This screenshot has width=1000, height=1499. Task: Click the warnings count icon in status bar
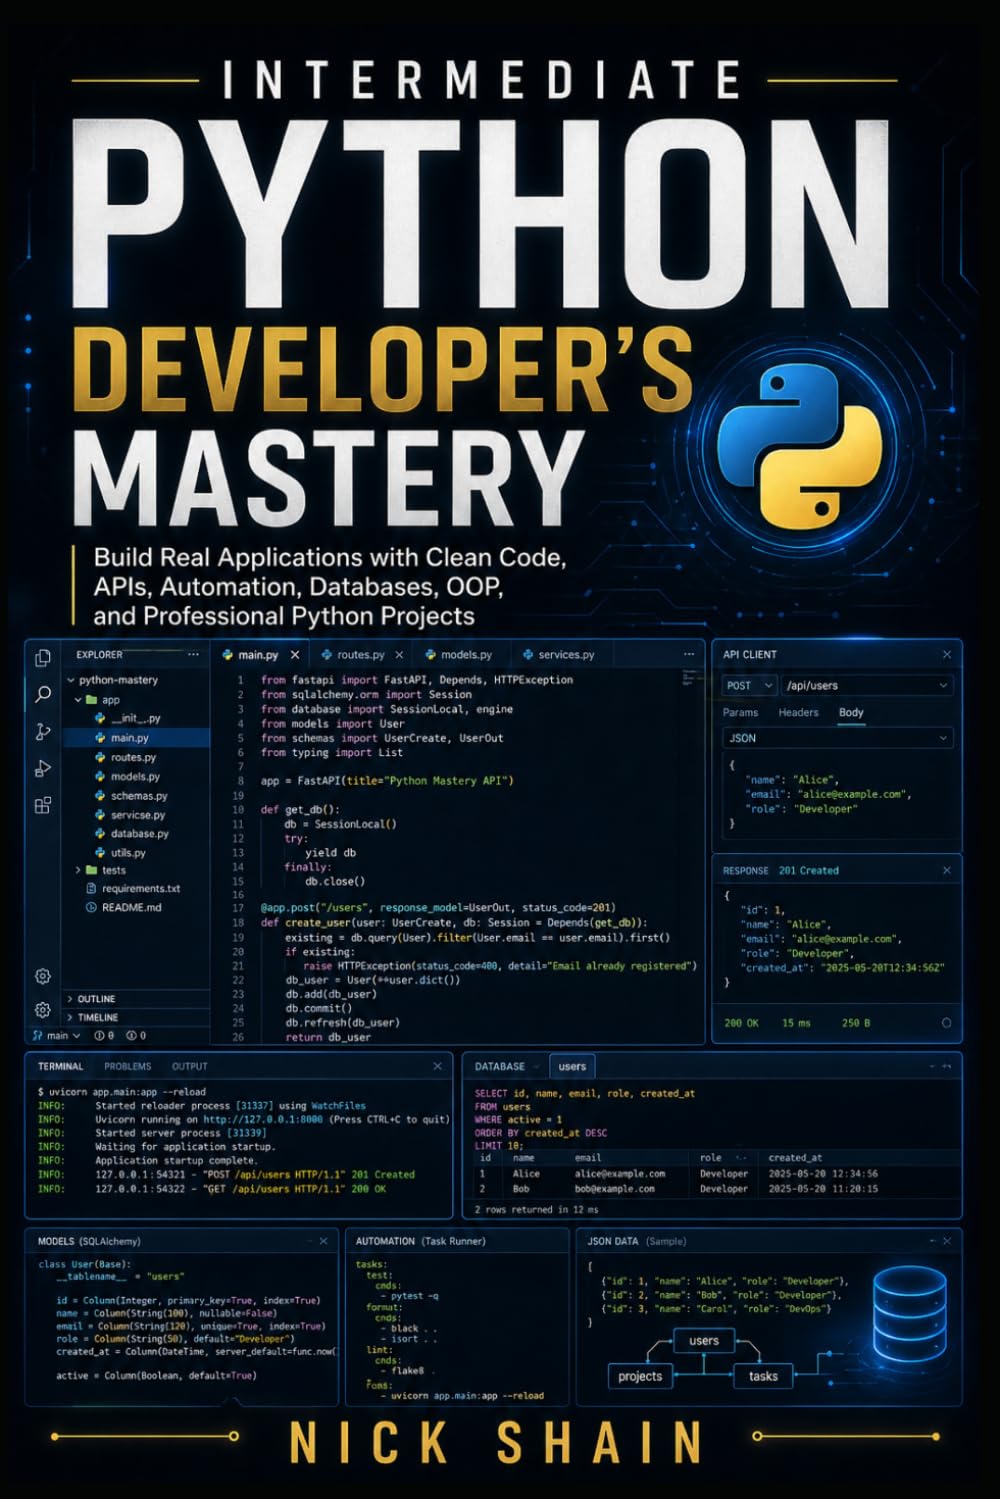click(131, 1036)
